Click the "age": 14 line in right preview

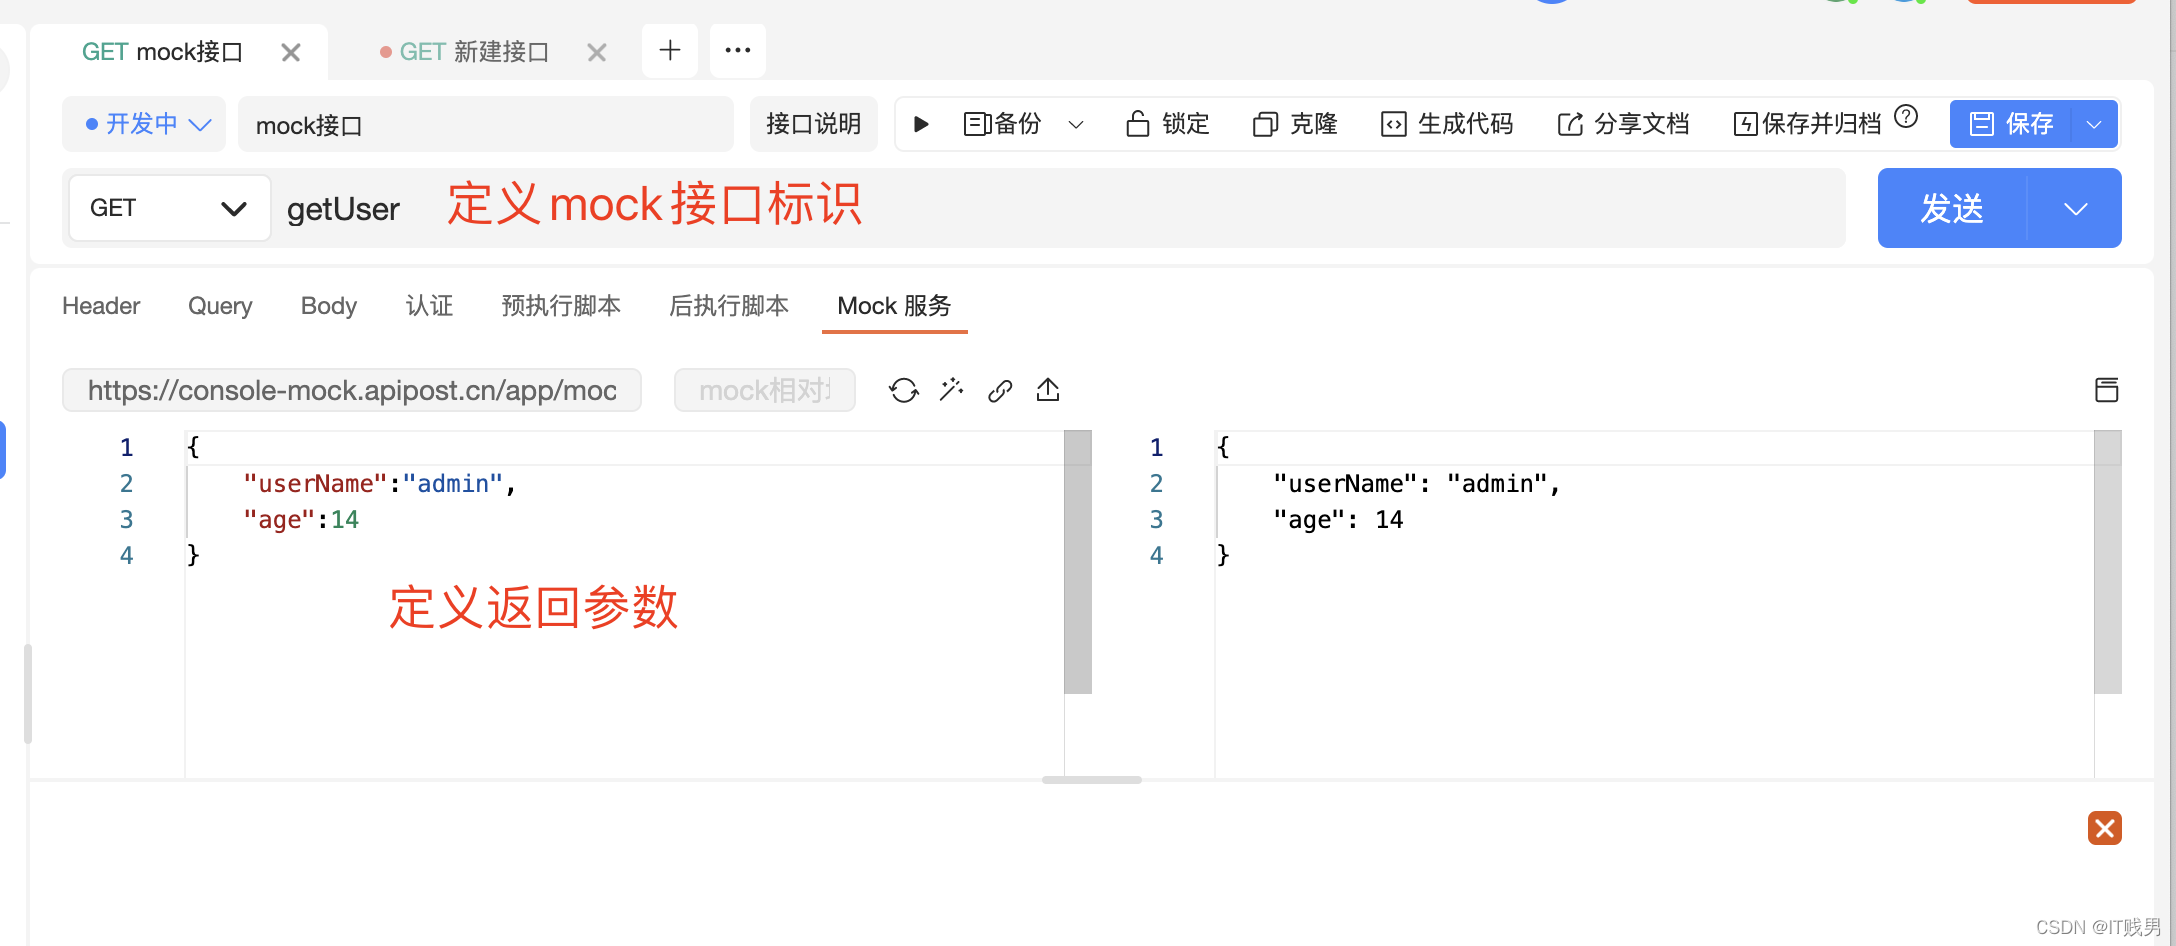1338,520
